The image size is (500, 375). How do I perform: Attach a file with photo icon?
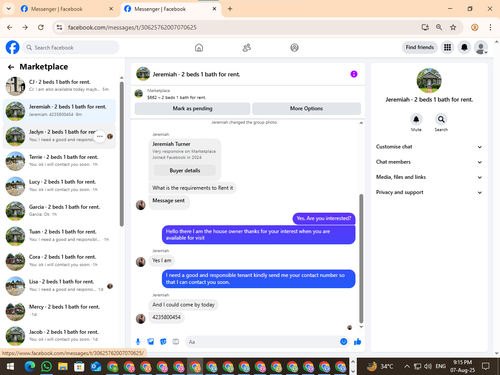(151, 341)
